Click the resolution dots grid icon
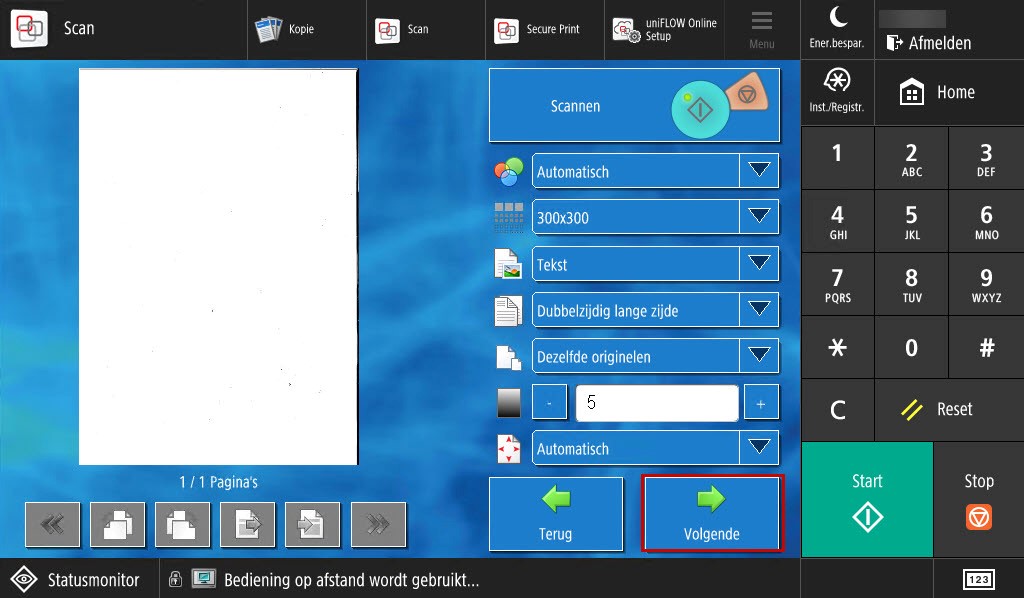This screenshot has height=598, width=1024. [507, 216]
